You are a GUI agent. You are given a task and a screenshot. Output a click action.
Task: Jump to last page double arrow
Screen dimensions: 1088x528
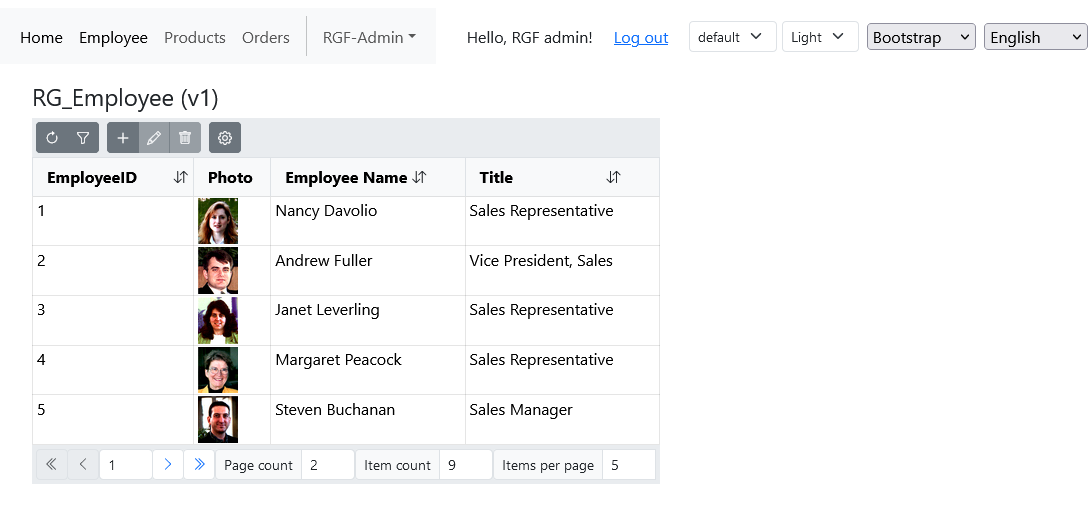pos(199,464)
